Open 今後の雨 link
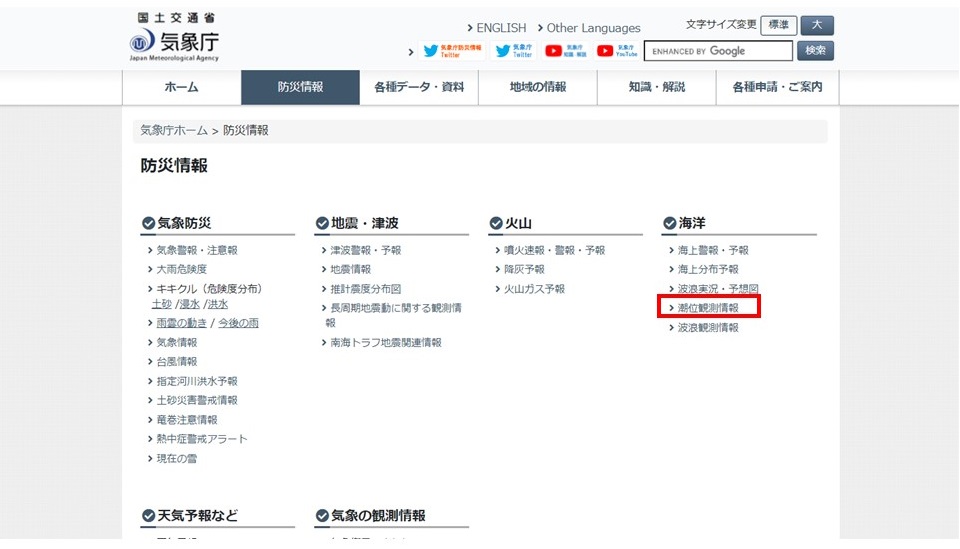The image size is (960, 549). 238,323
